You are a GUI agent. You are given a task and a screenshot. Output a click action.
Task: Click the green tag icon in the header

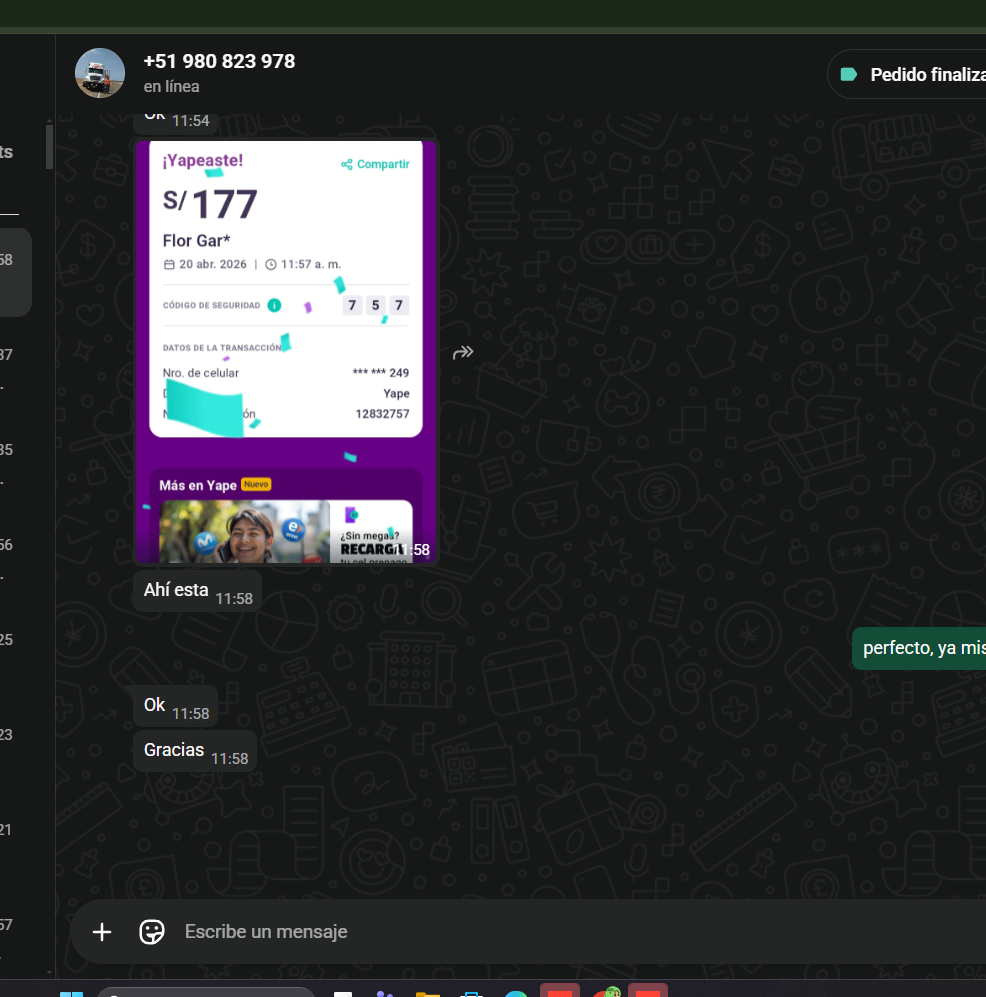coord(849,74)
